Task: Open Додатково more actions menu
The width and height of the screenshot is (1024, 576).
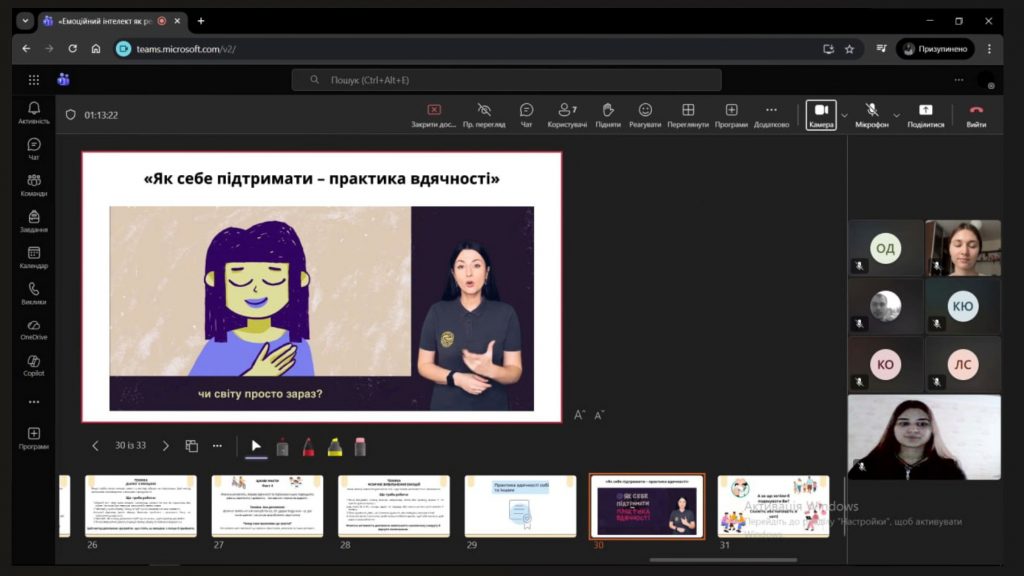Action: pyautogui.click(x=771, y=114)
